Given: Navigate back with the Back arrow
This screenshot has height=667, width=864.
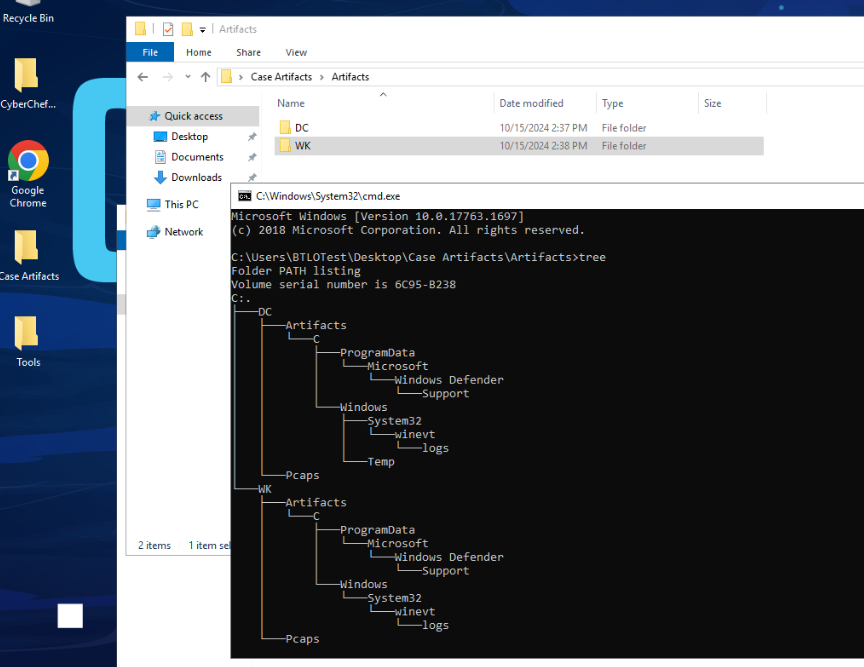Looking at the screenshot, I should 143,77.
